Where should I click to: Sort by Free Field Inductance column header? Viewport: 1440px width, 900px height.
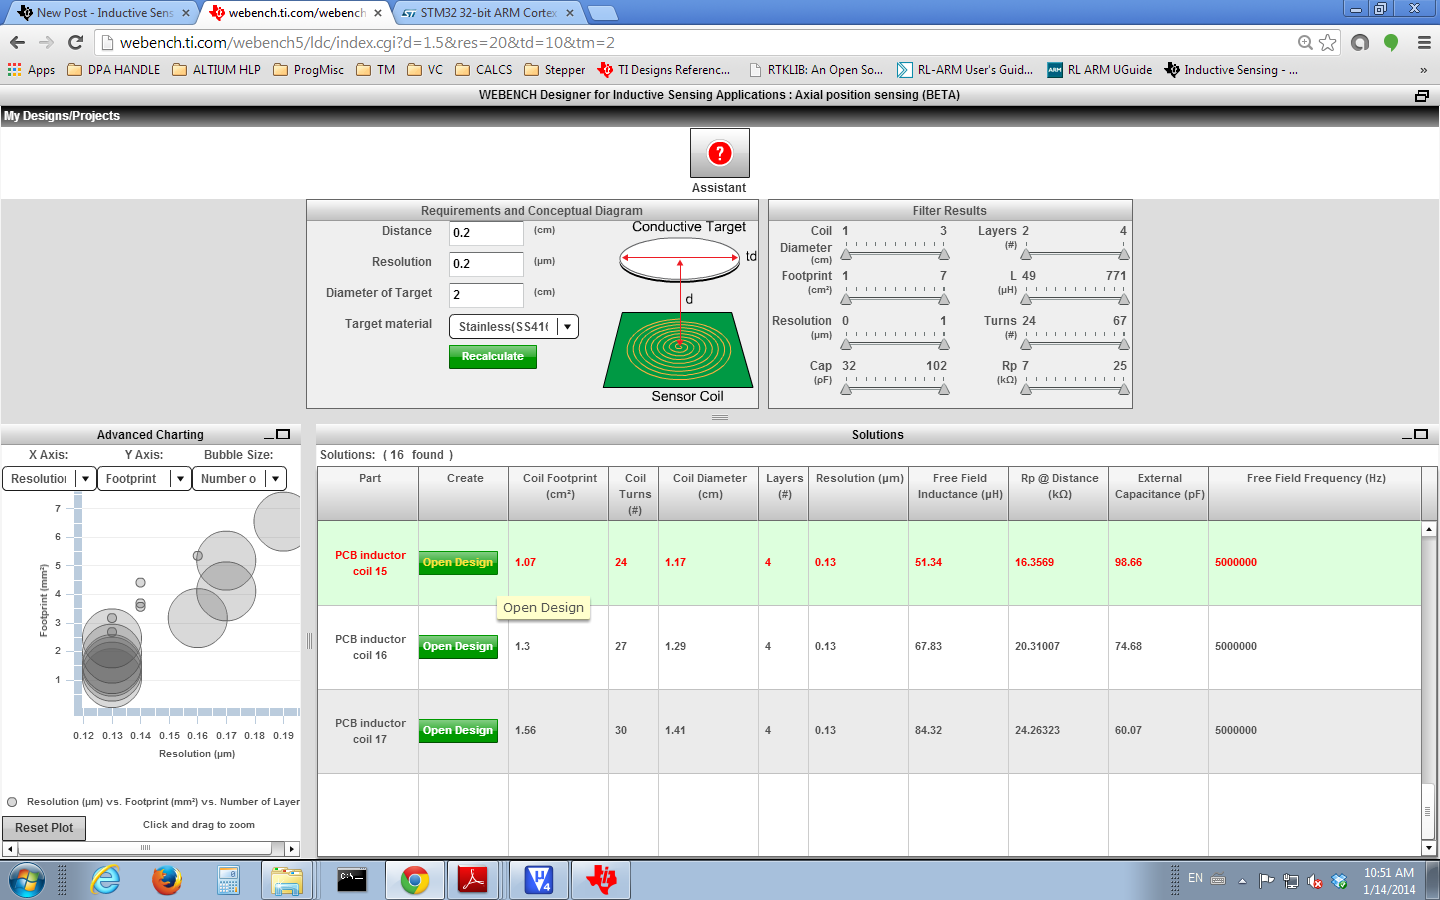click(x=959, y=494)
